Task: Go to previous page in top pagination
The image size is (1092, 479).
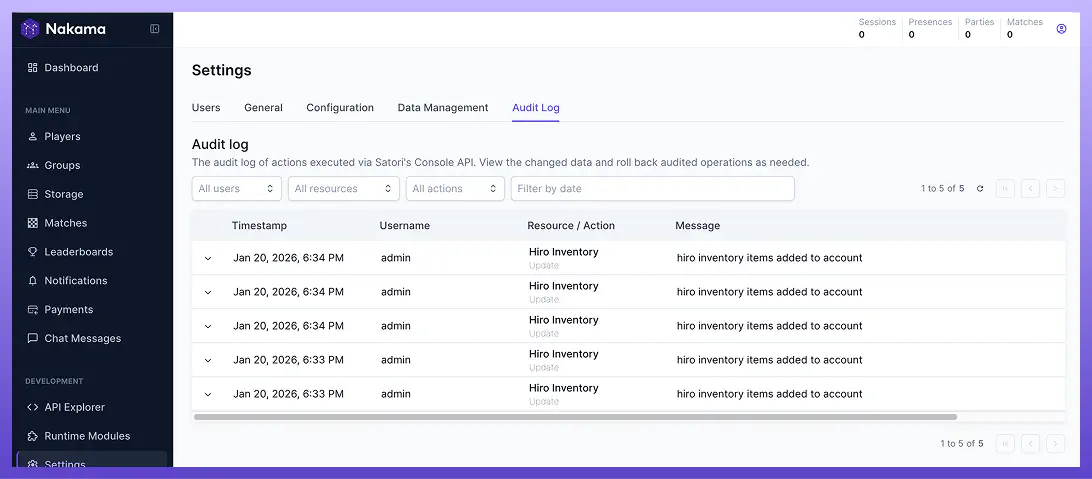Action: pos(1031,189)
